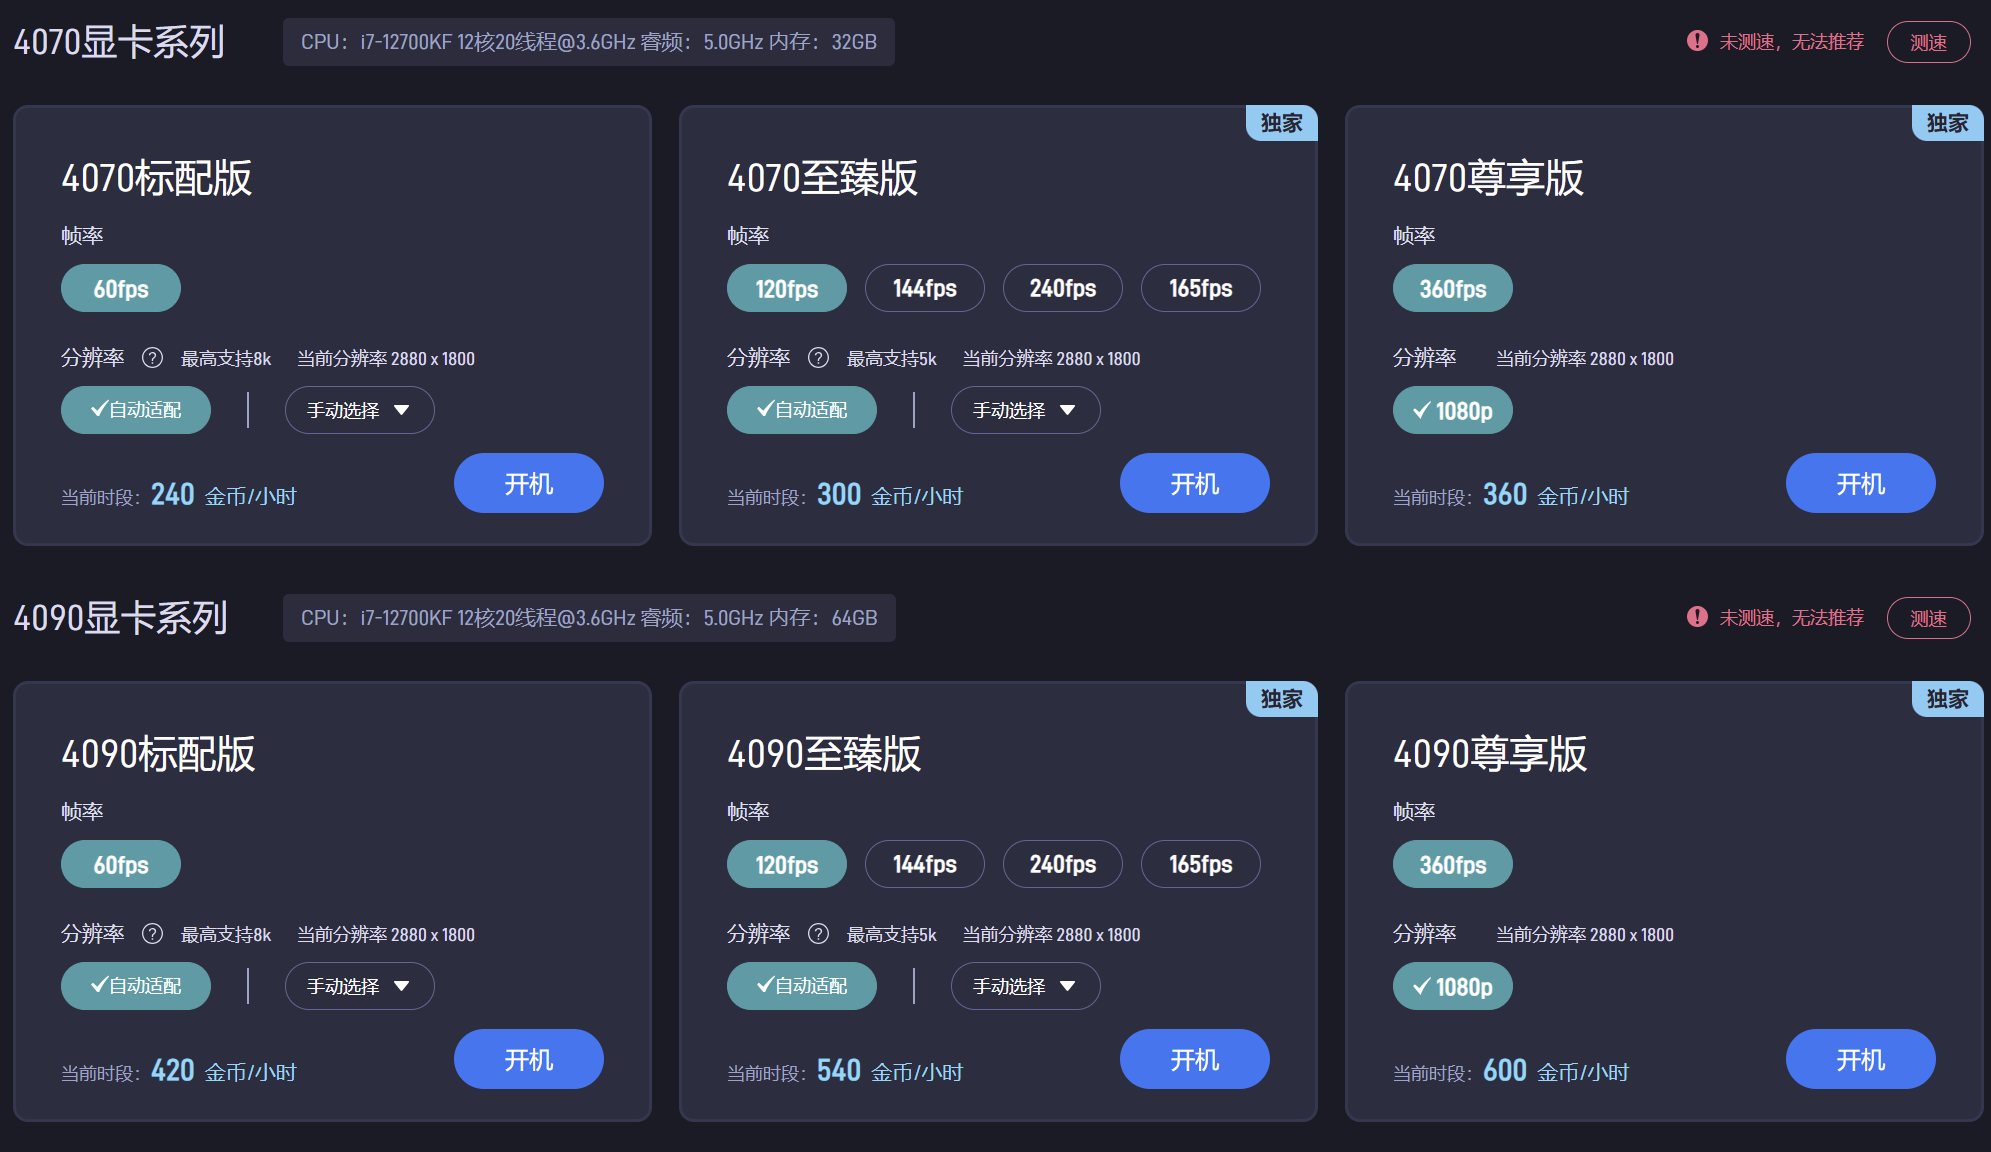Select 144fps on 4070至臻版 card

pos(924,289)
